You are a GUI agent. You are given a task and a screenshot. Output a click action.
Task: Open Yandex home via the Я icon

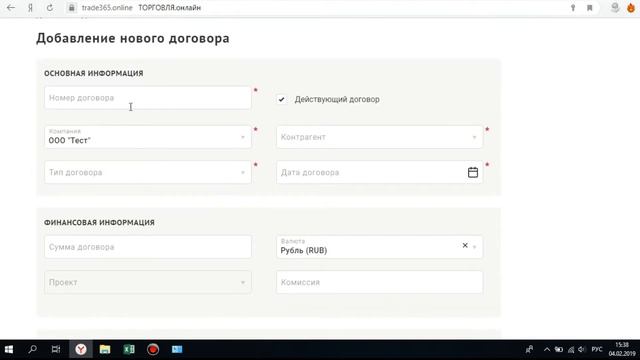(31, 8)
